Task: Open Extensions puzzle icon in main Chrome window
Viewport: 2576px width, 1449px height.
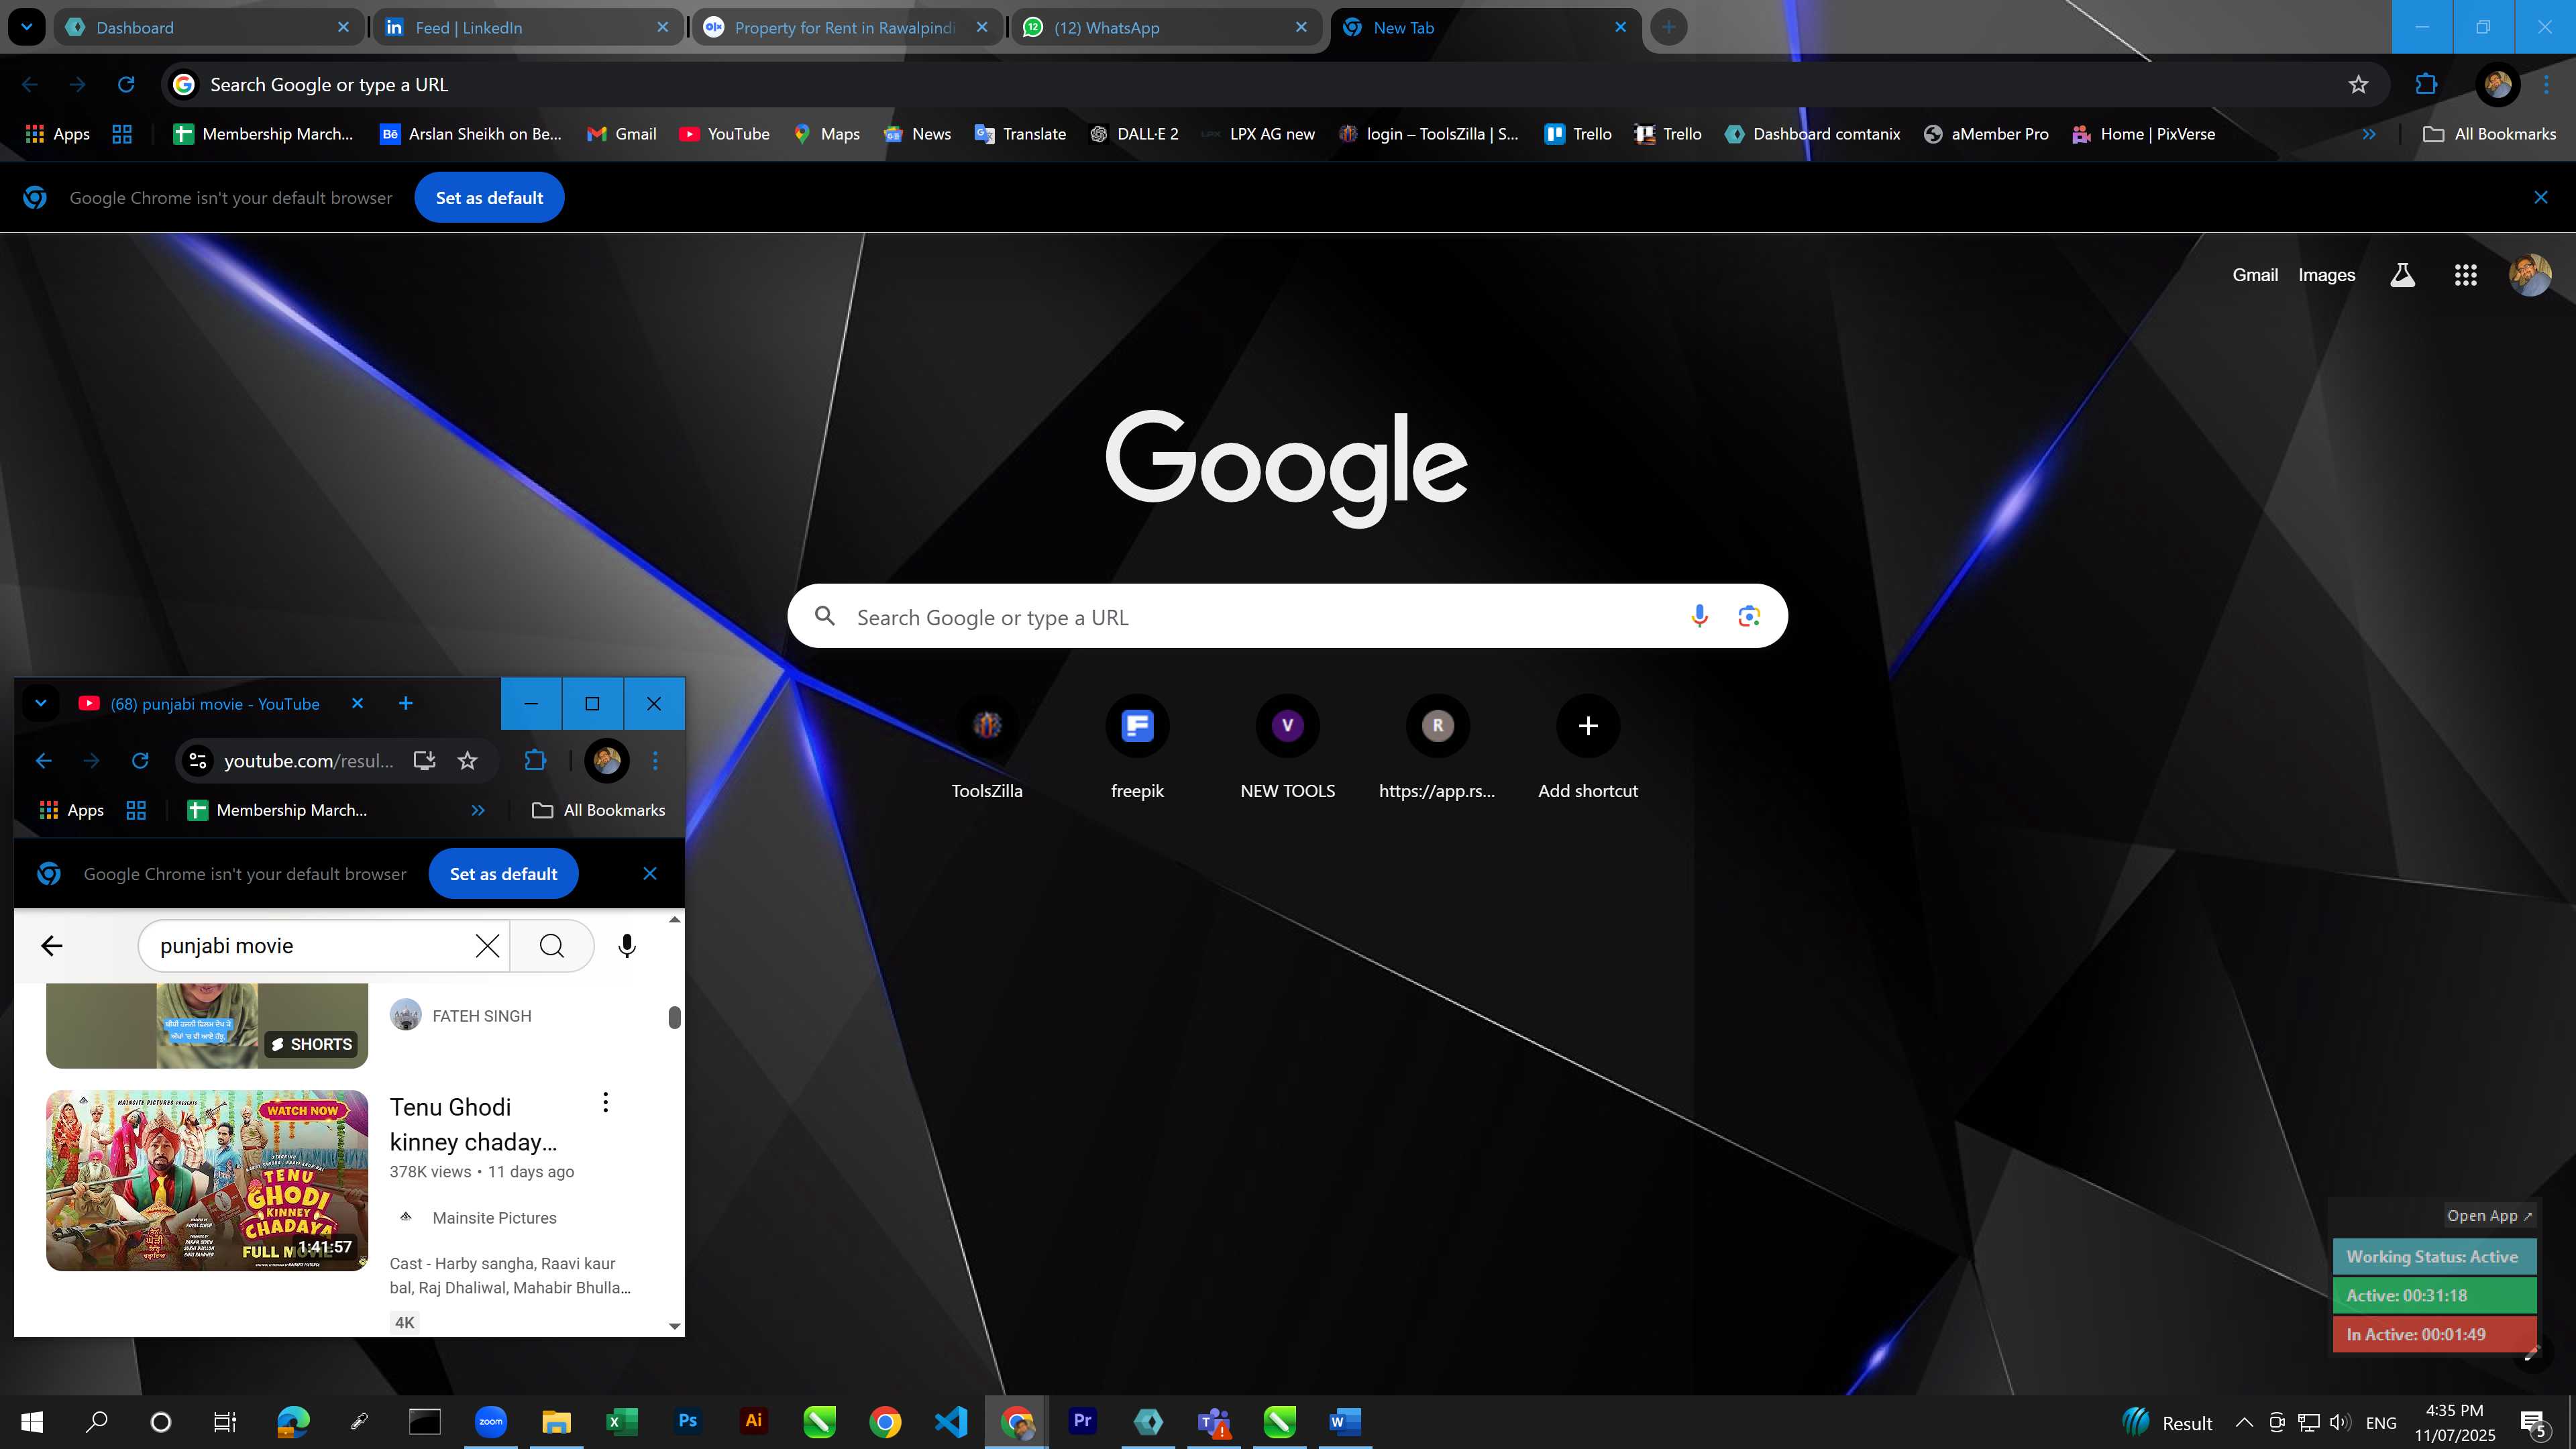Action: 2426,85
